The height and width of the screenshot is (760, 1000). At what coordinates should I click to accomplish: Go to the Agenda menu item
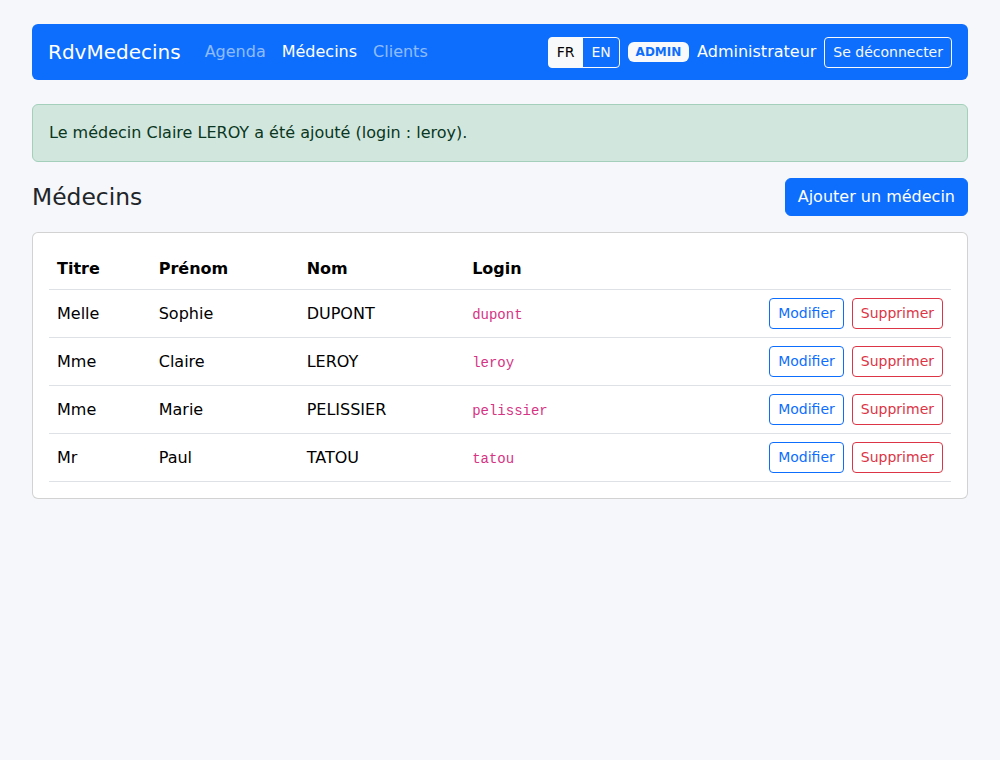pos(235,52)
